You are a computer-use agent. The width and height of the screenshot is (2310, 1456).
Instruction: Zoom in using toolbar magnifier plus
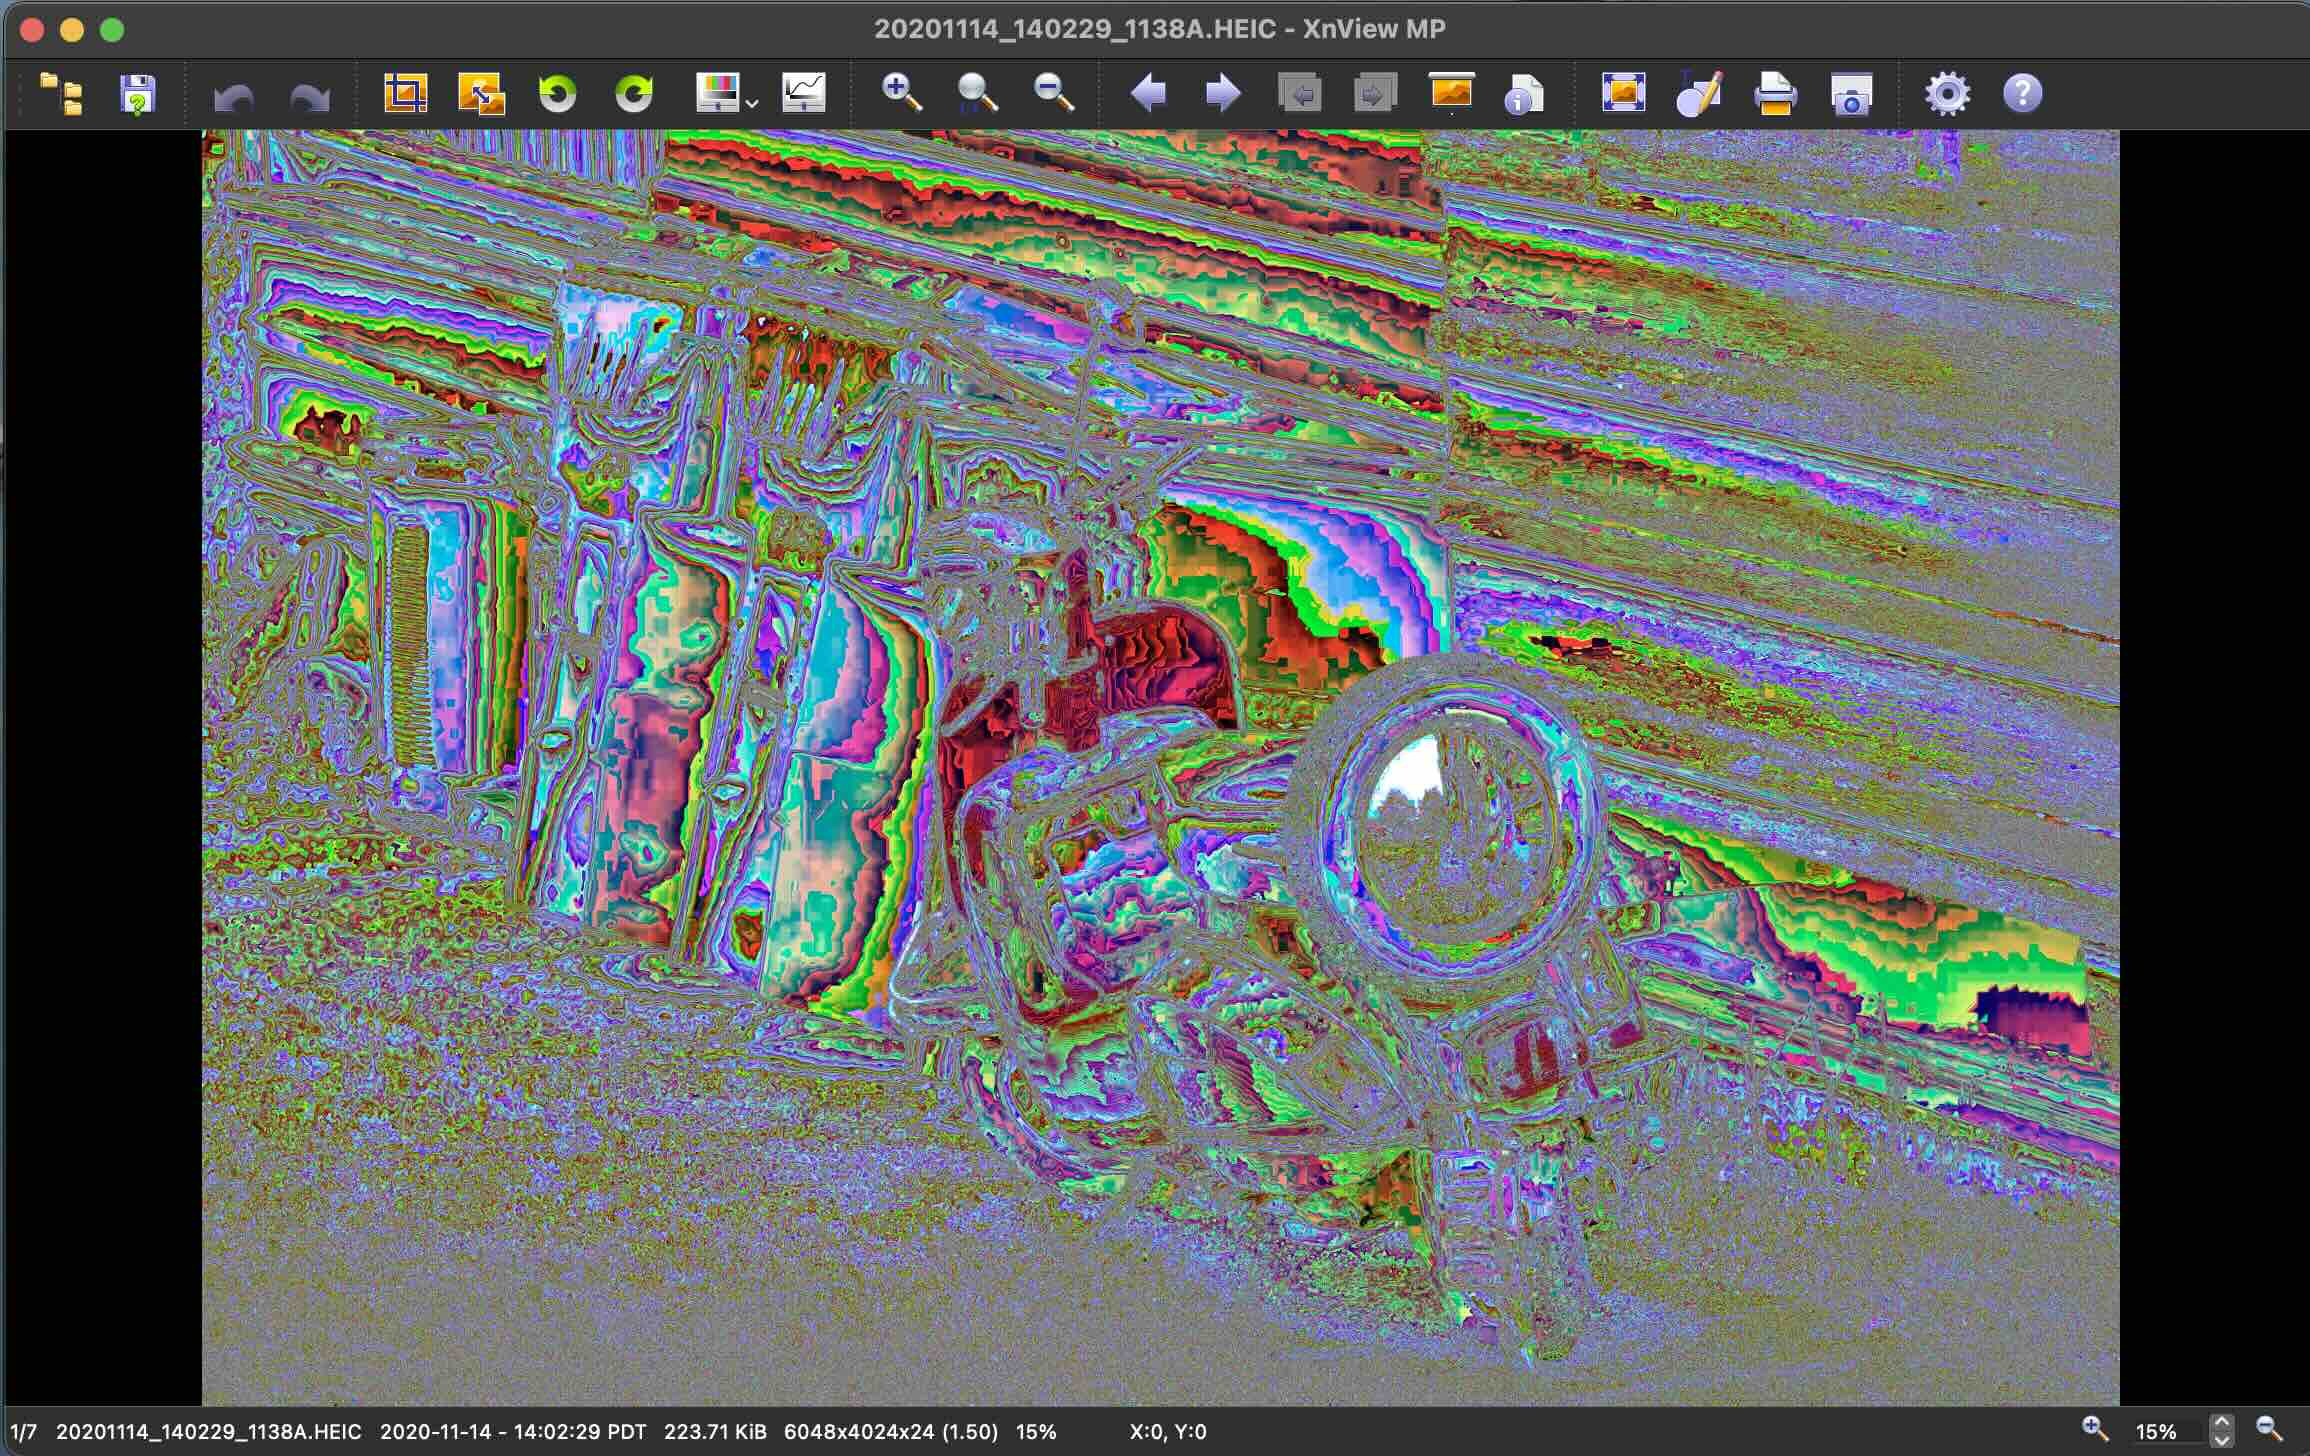point(901,94)
